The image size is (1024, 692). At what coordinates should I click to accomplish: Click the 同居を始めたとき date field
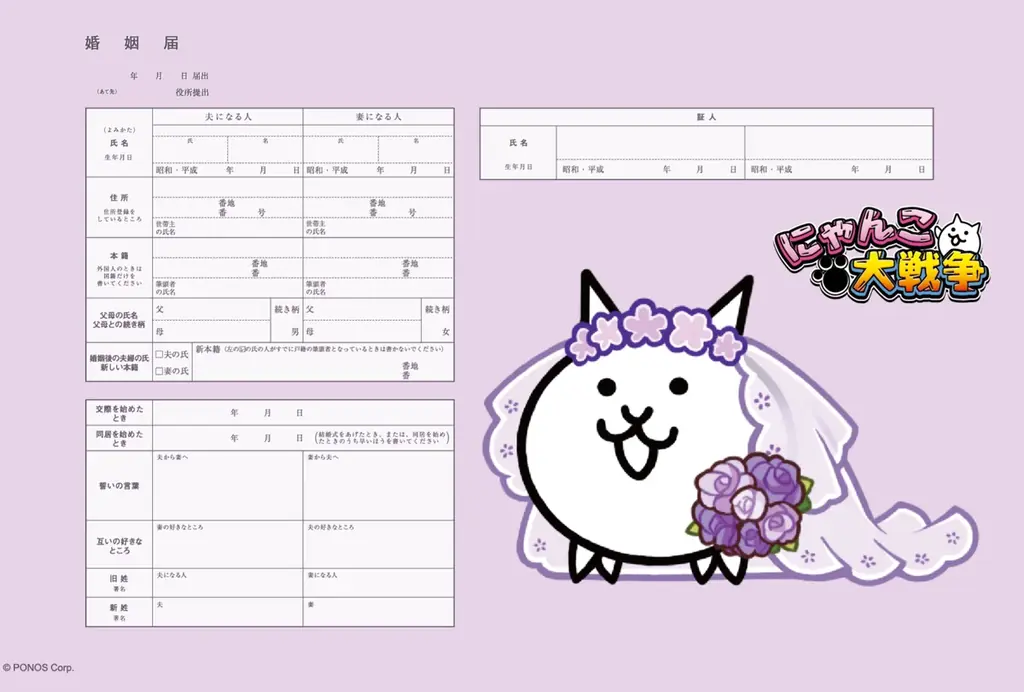[x=304, y=438]
